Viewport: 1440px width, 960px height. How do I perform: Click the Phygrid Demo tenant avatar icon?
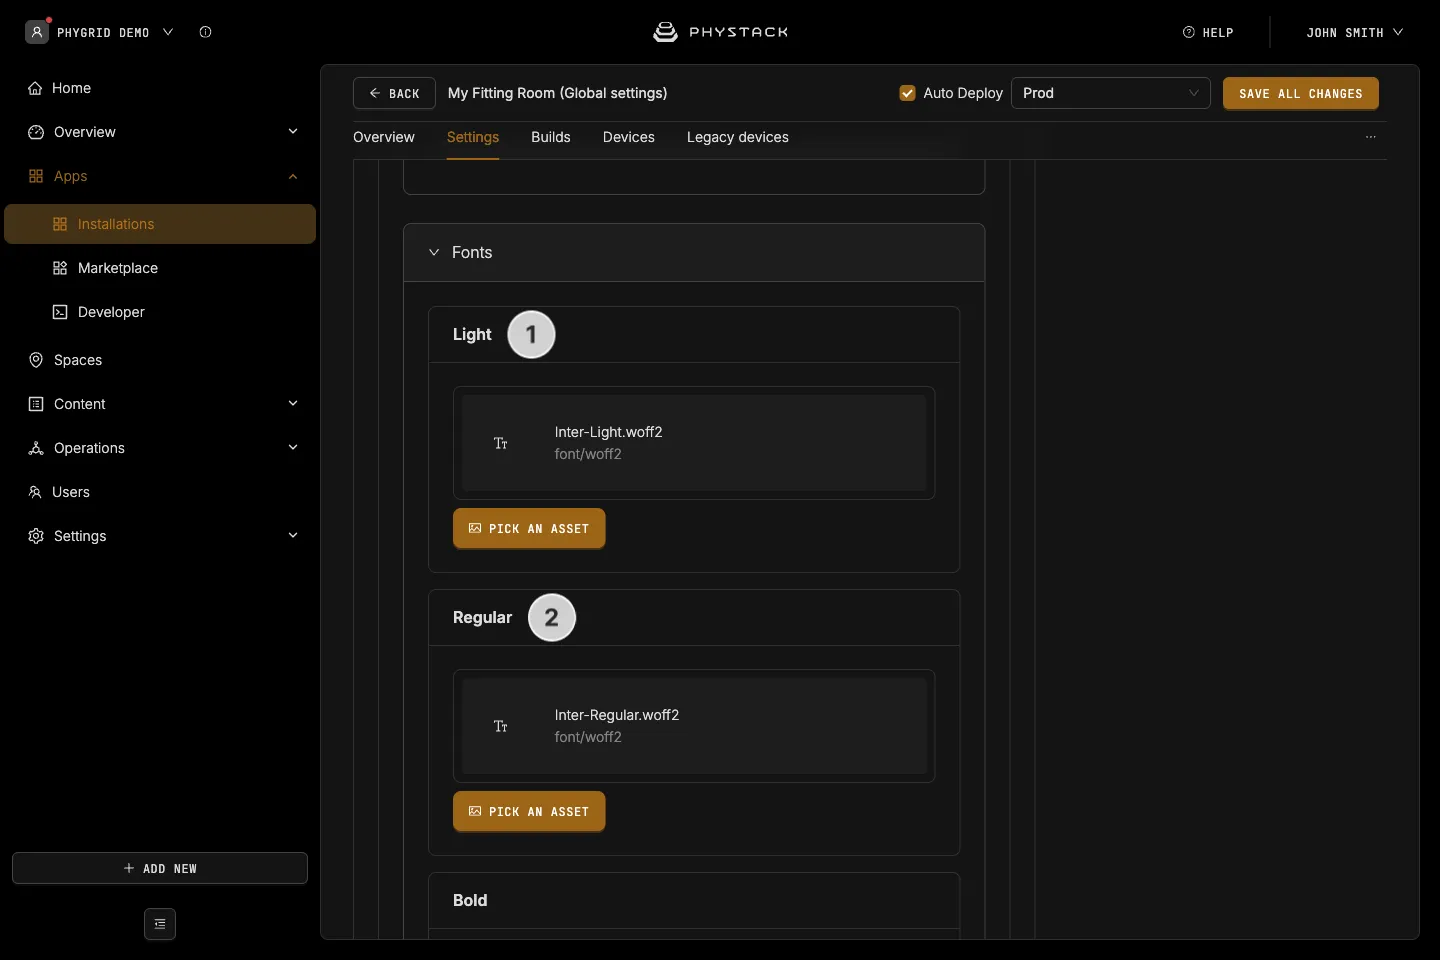tap(37, 32)
